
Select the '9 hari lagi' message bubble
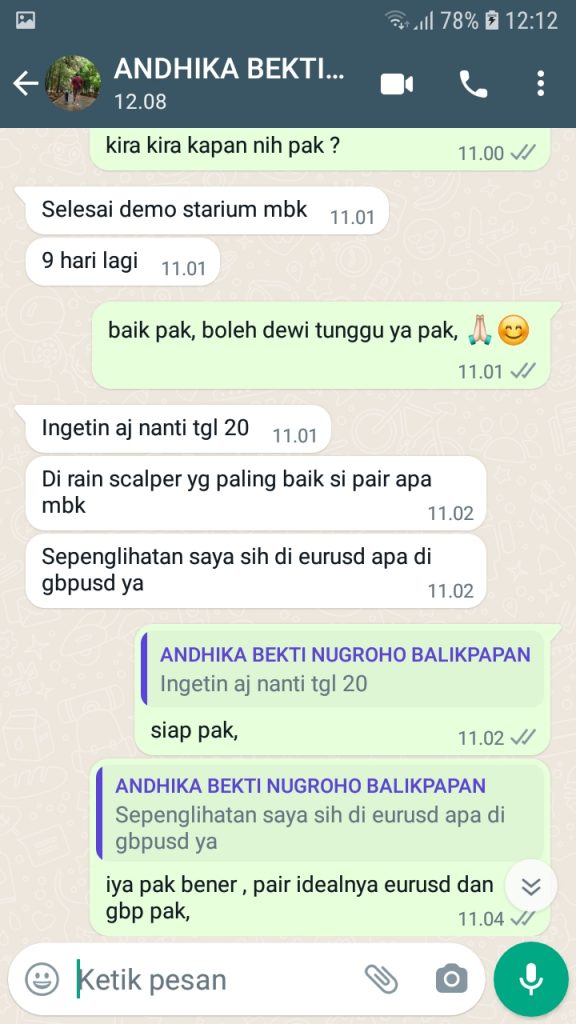tap(123, 262)
